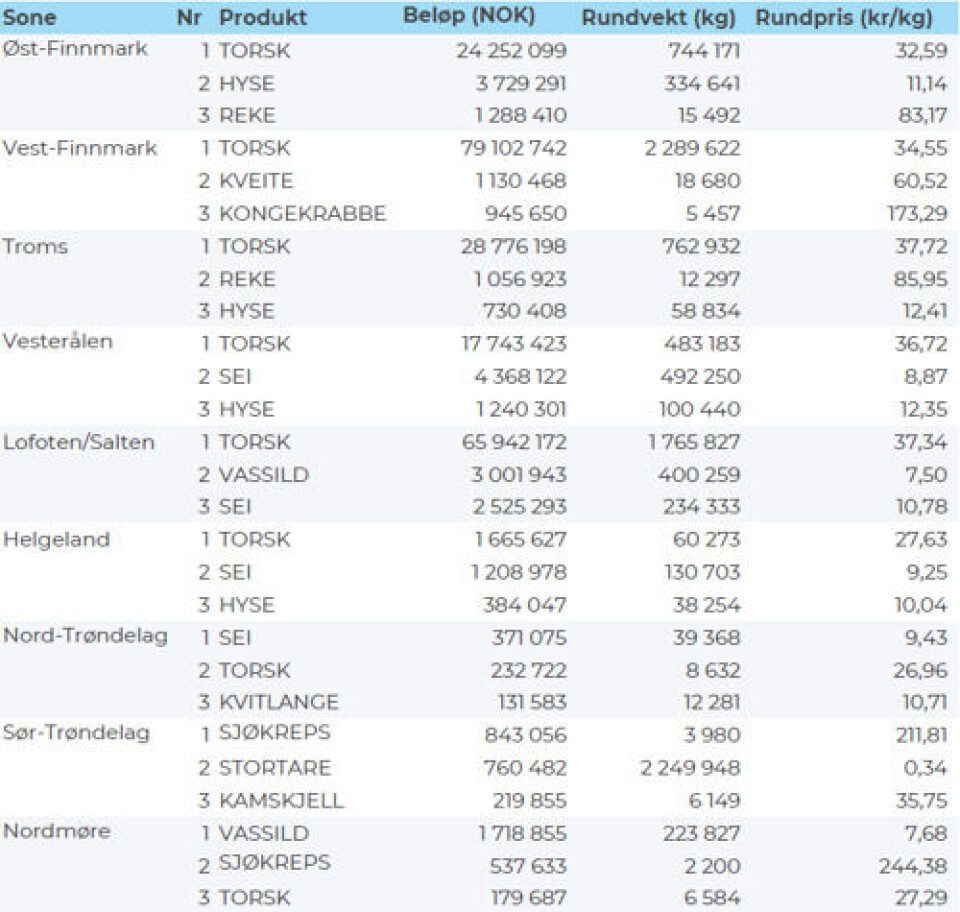Click the KONGEKRABBE product cell
Image resolution: width=960 pixels, height=912 pixels.
click(x=302, y=214)
